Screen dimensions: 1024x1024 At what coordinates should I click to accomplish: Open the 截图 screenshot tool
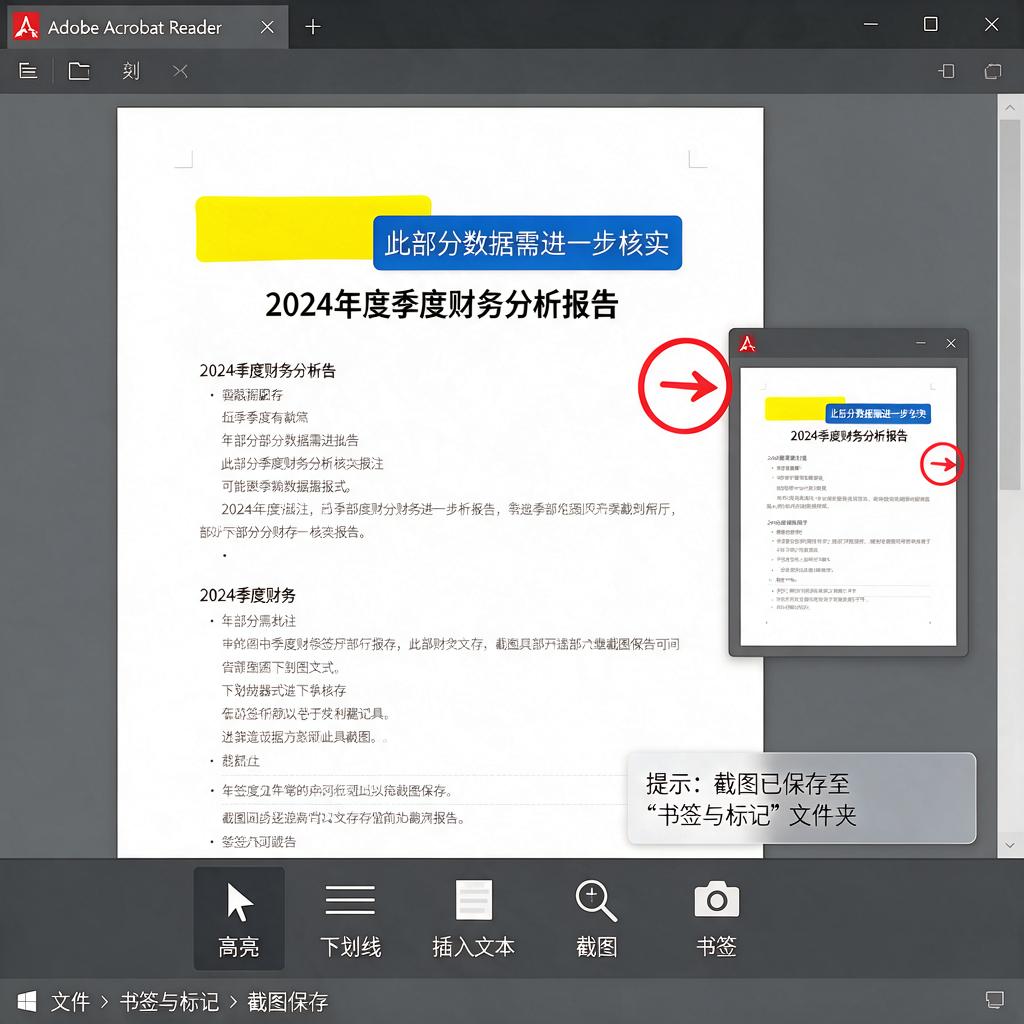[x=596, y=918]
